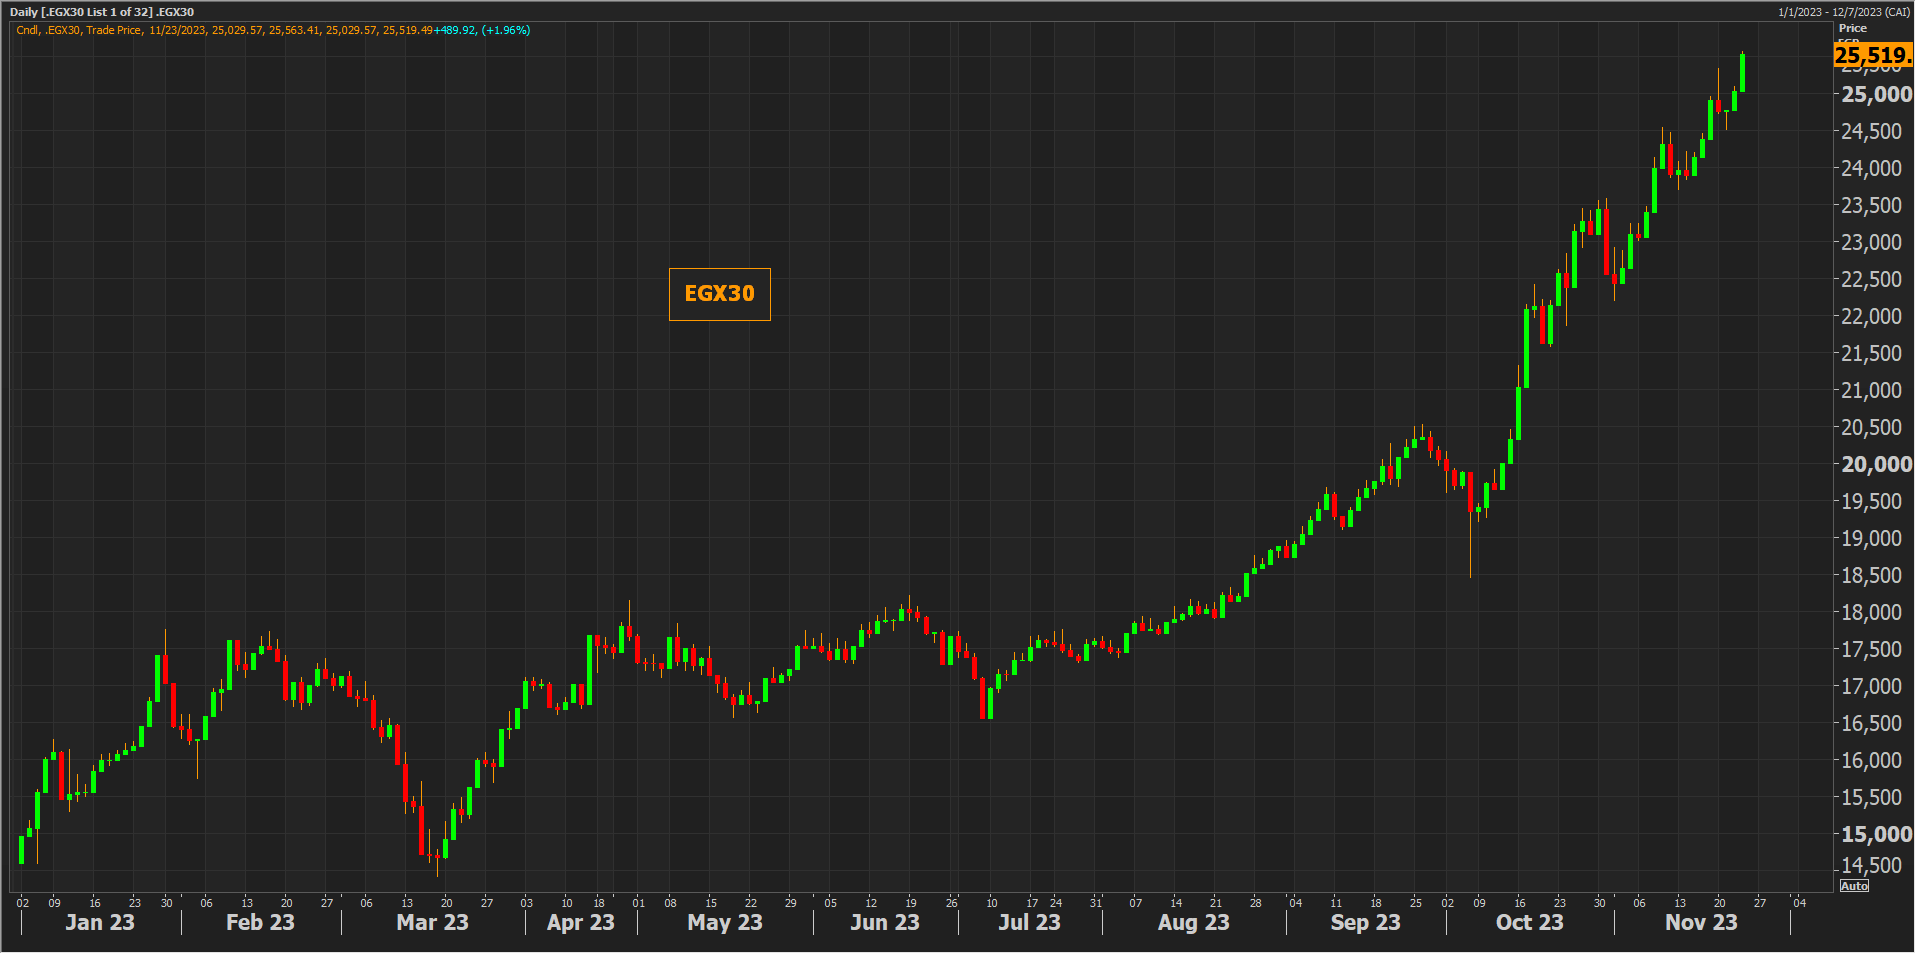Image resolution: width=1916 pixels, height=954 pixels.
Task: Click the Oct 23 month label
Action: [x=1529, y=922]
